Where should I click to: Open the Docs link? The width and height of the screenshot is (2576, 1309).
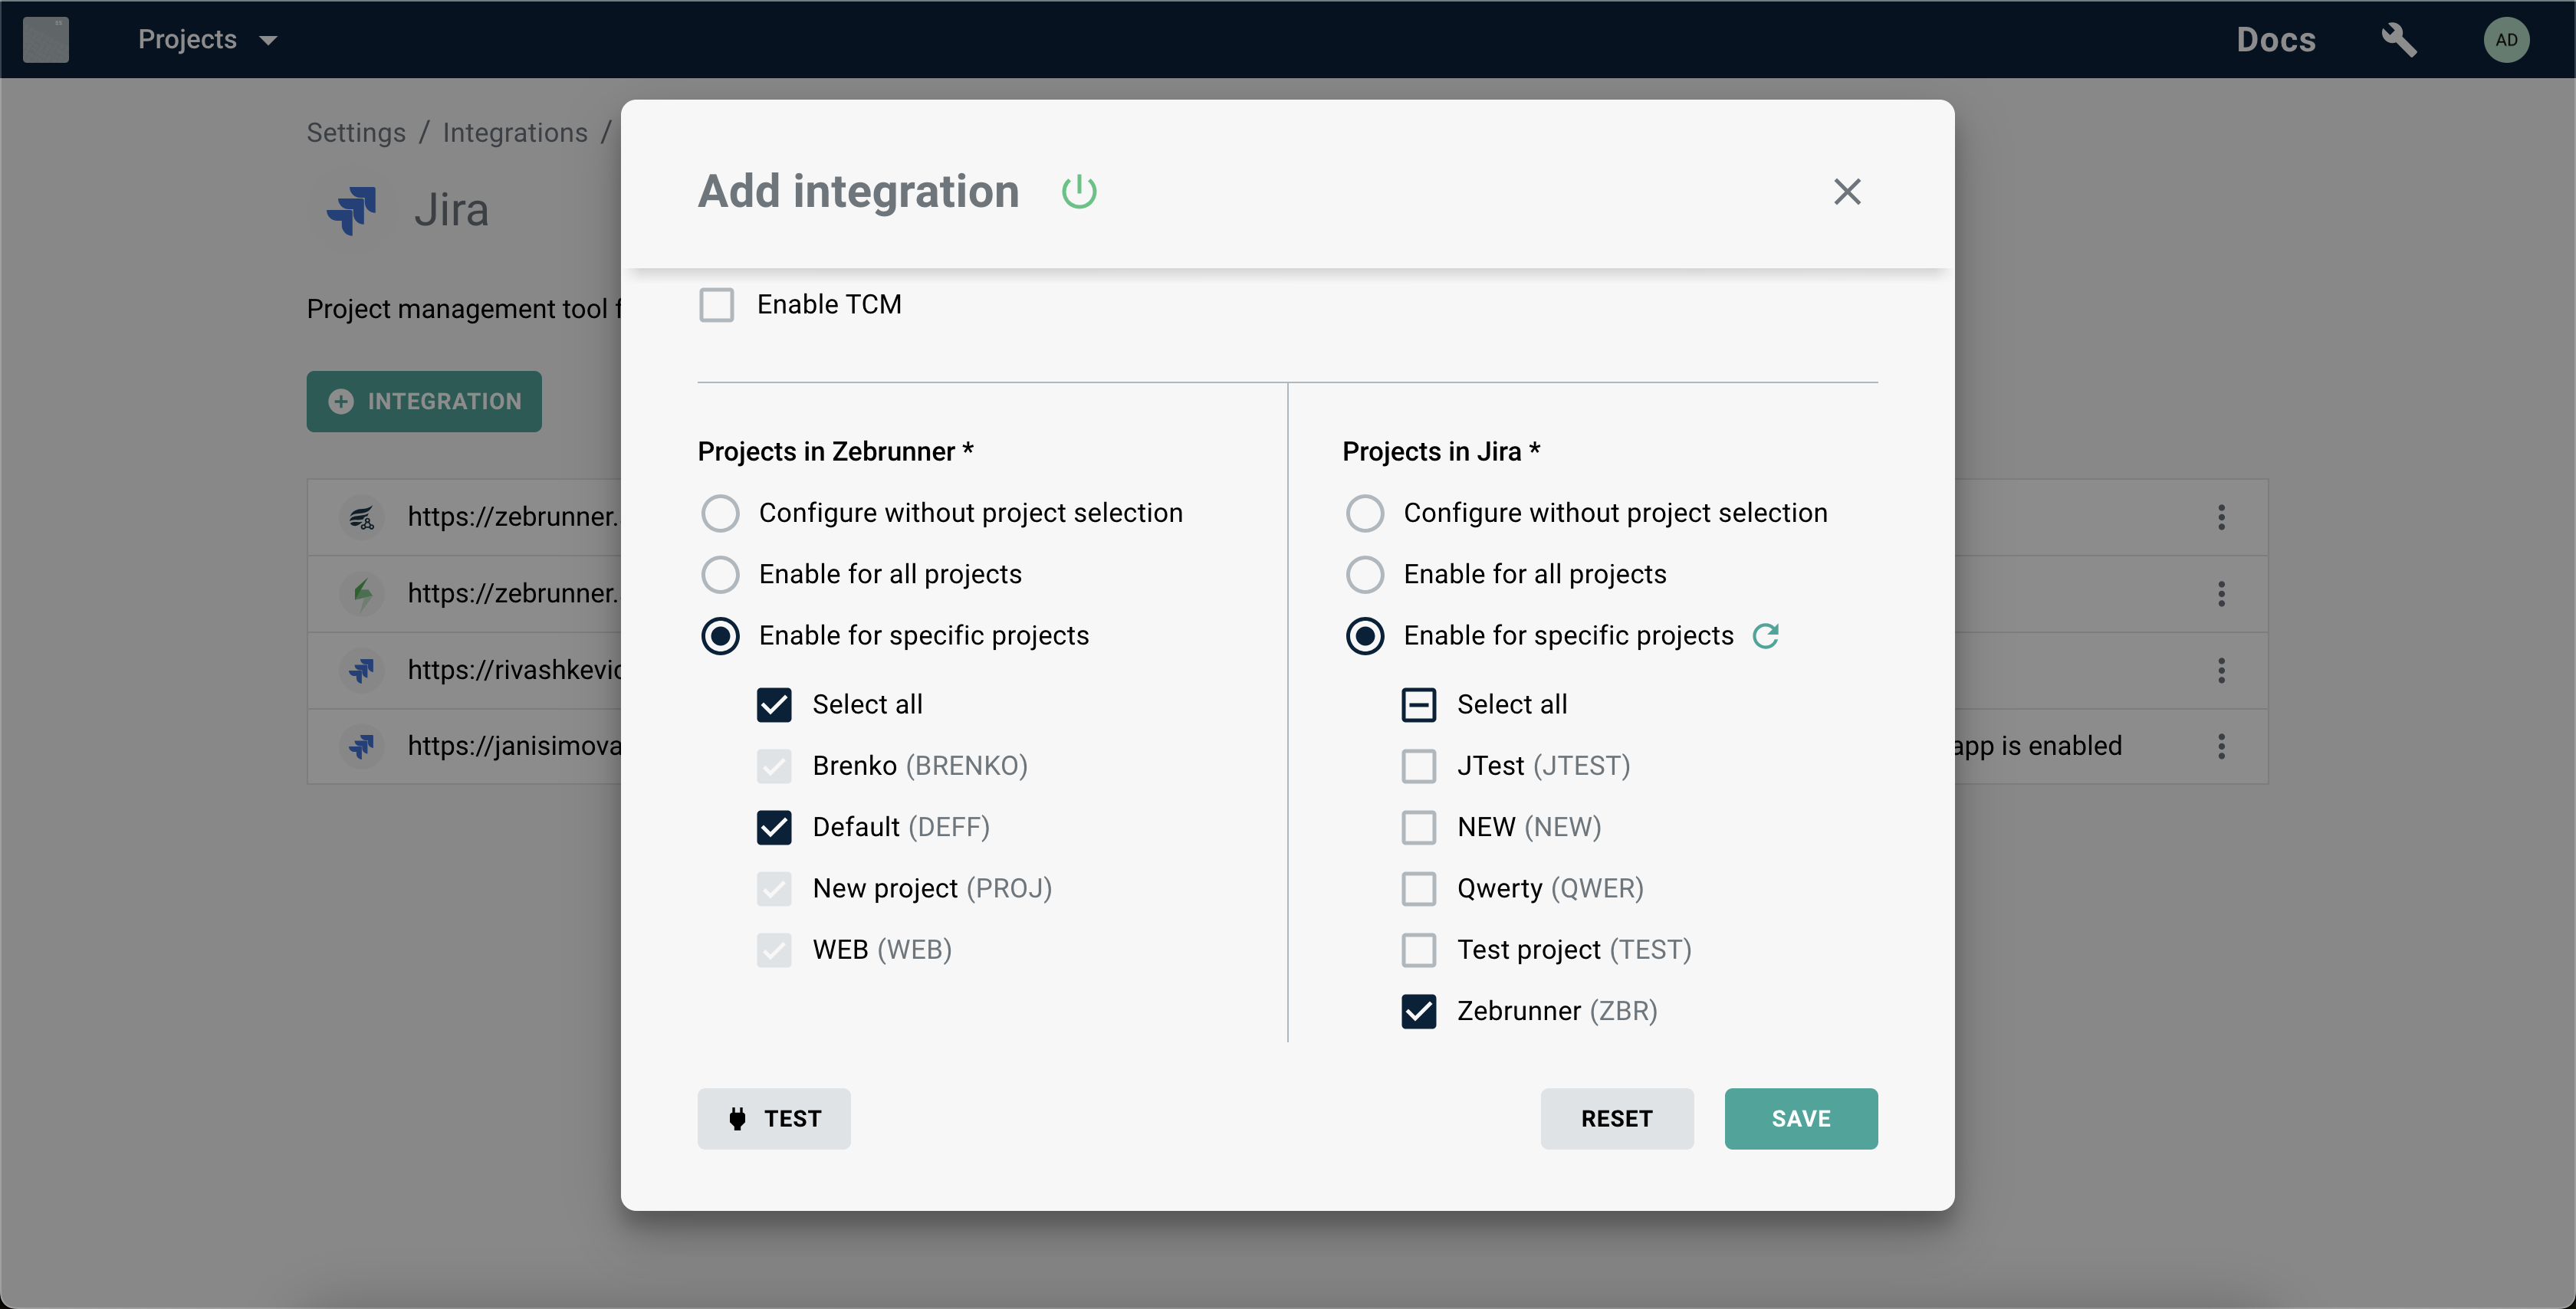point(2276,40)
